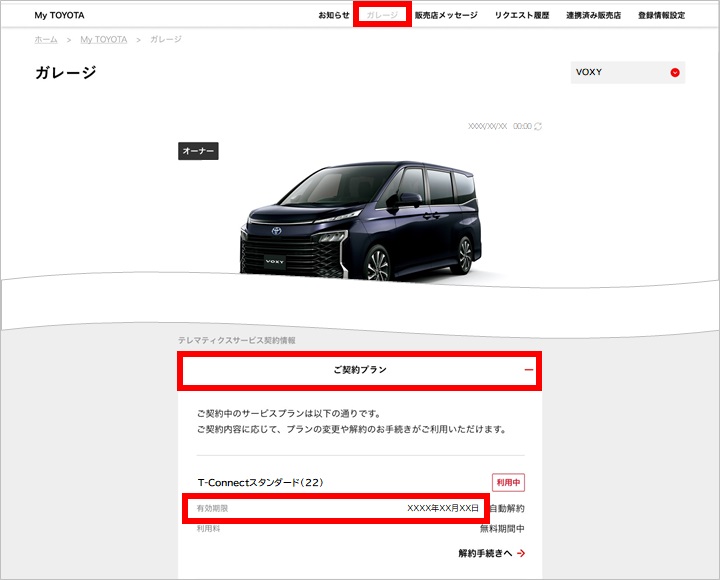720x580 pixels.
Task: Click the XXXX/XX/XX 00:00 timestamp
Action: [500, 126]
